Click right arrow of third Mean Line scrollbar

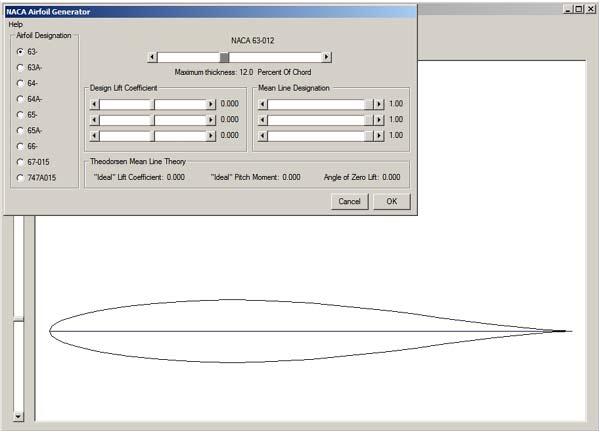click(379, 135)
